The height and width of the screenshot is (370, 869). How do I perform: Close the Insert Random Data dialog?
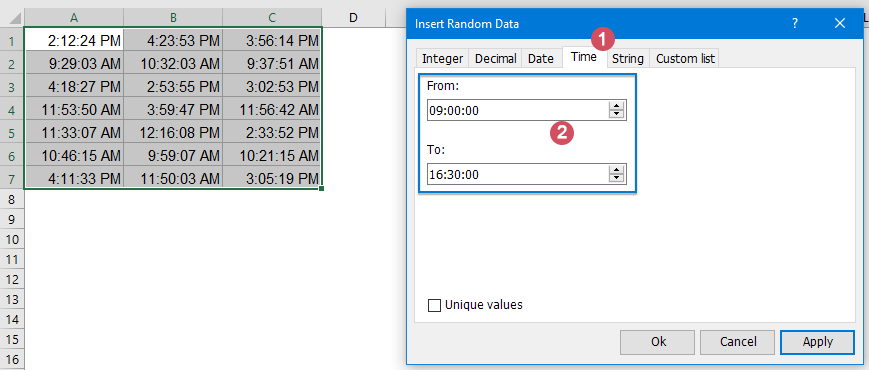(x=840, y=23)
